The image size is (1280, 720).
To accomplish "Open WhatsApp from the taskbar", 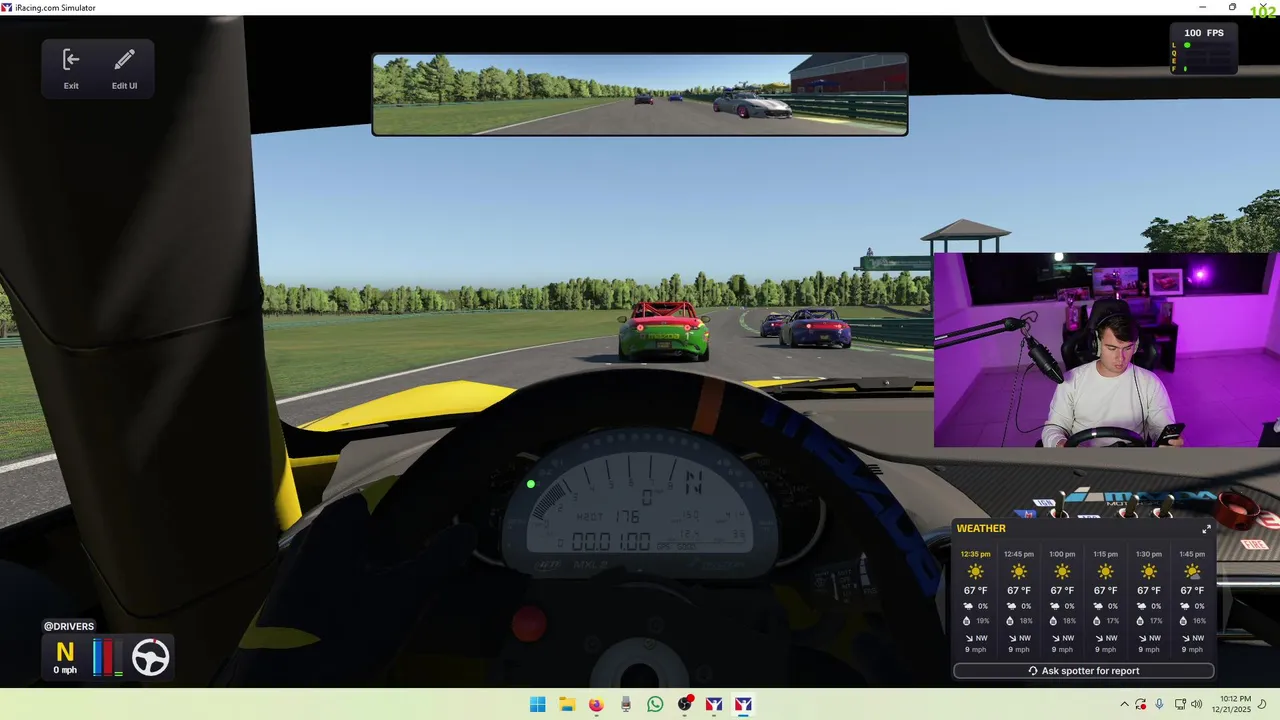I will point(655,704).
